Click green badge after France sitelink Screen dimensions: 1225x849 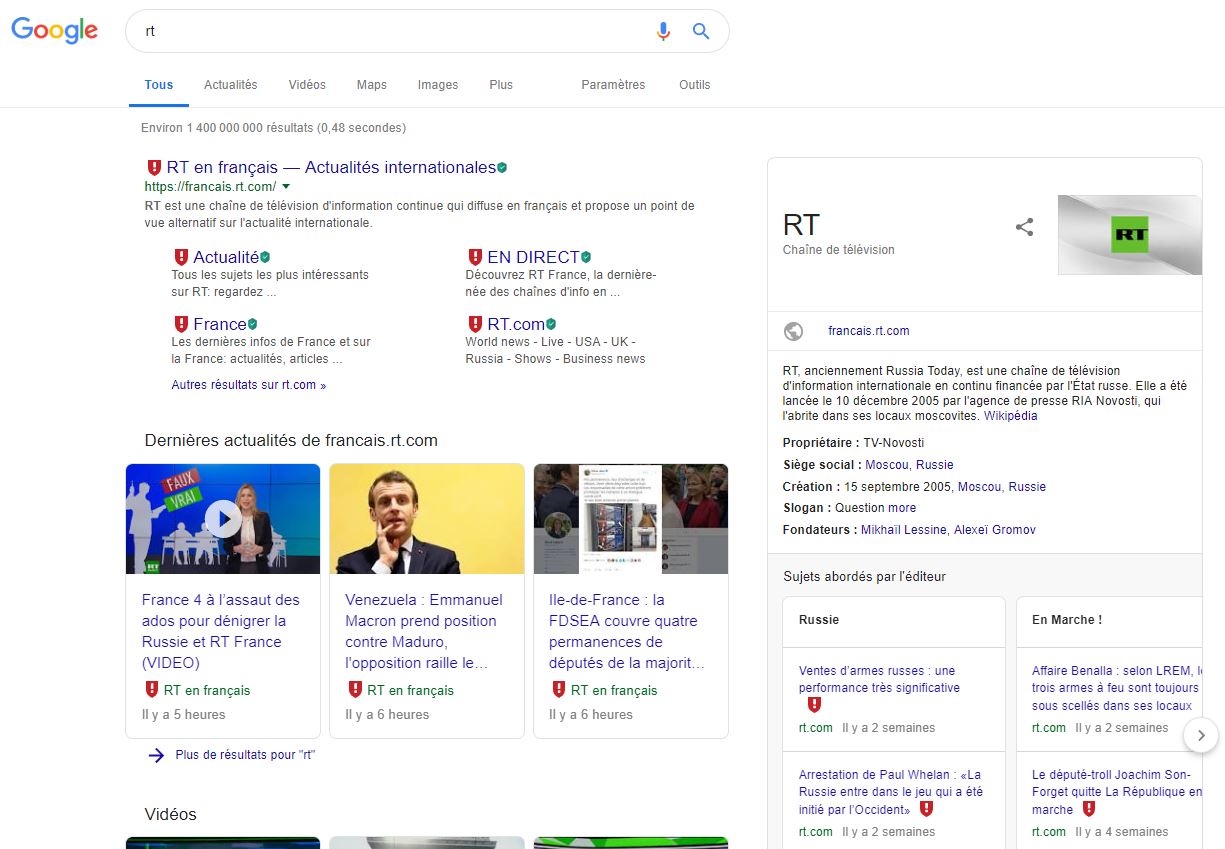point(252,324)
